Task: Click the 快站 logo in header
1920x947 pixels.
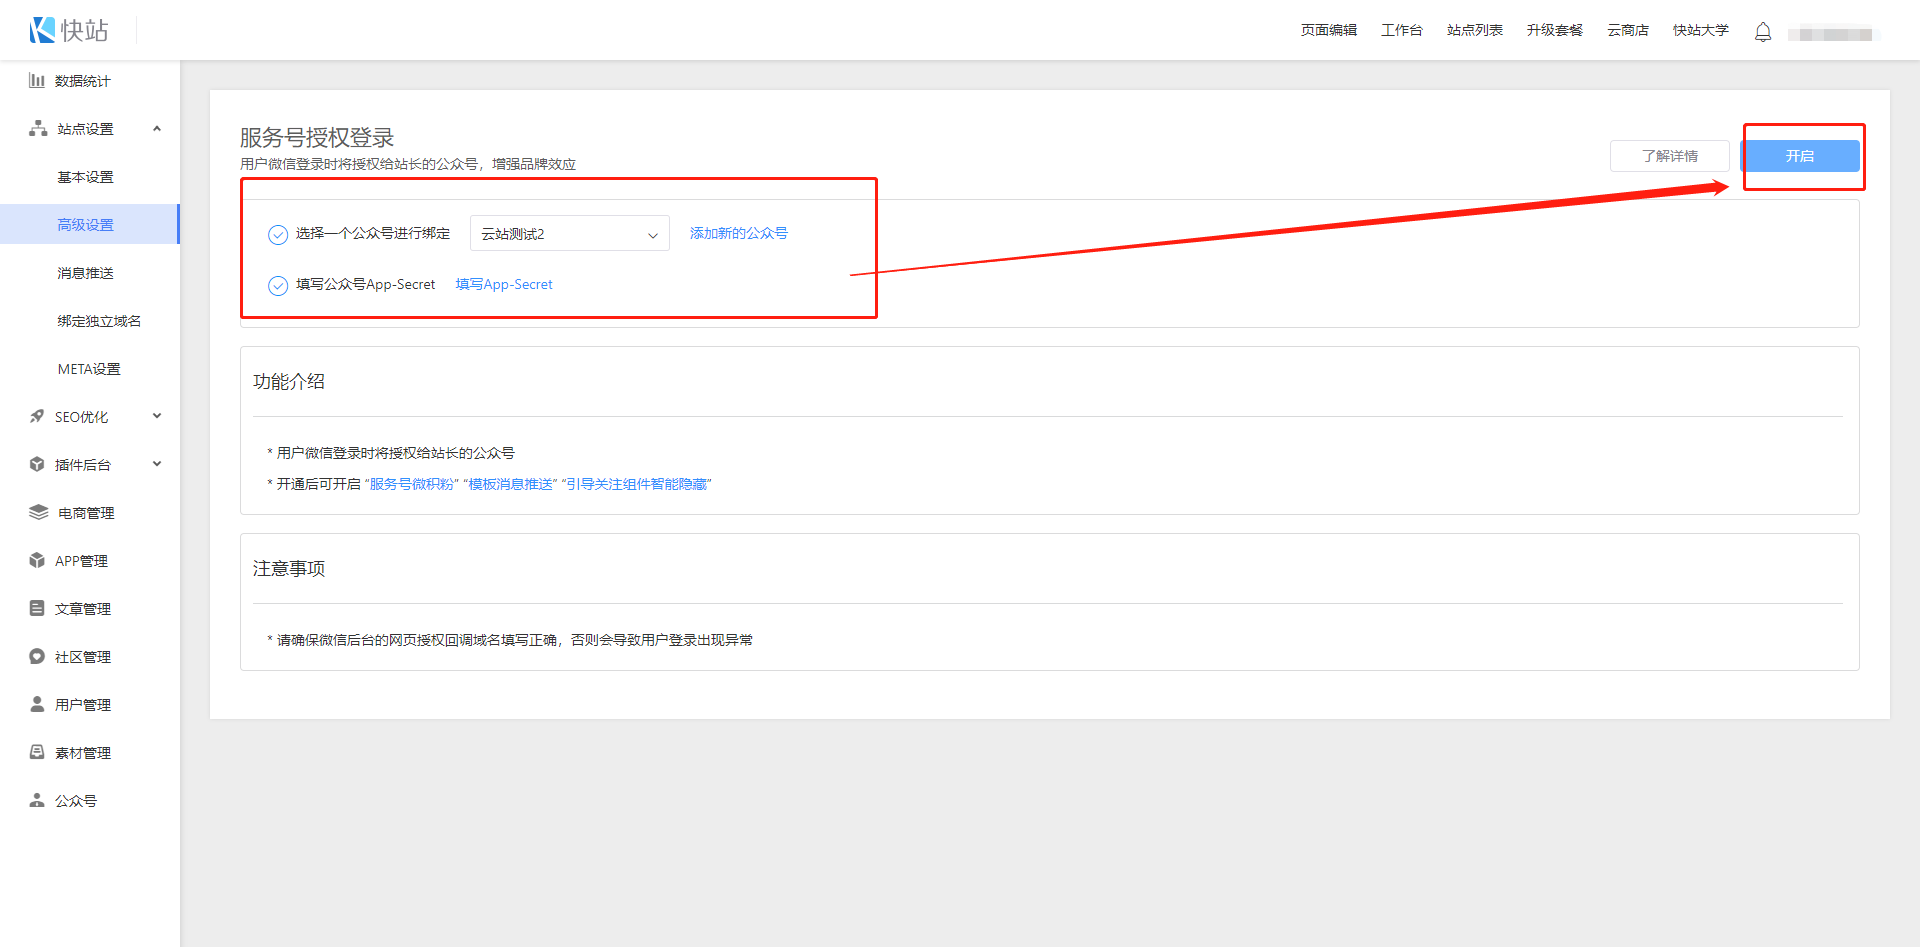Action: (x=68, y=30)
